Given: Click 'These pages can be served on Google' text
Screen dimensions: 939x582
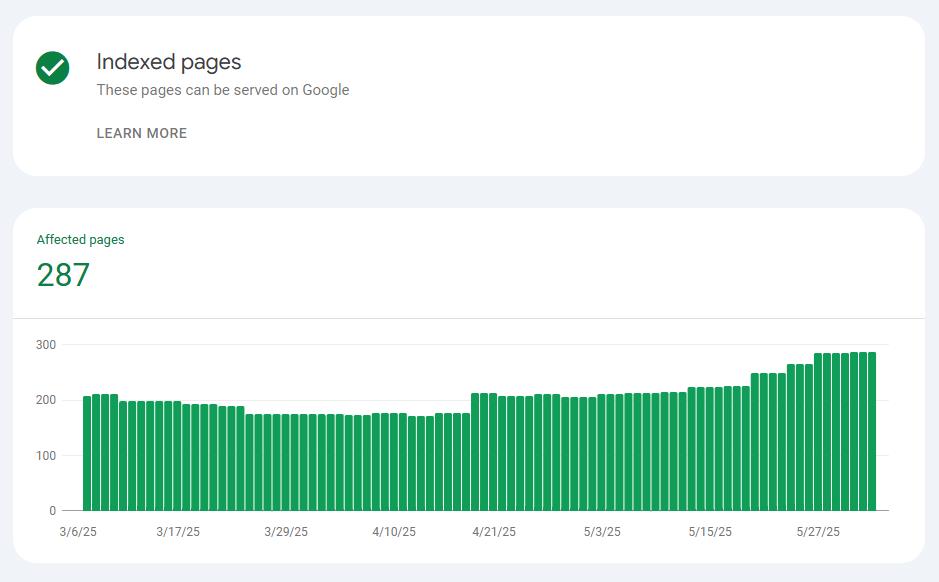Looking at the screenshot, I should click(223, 90).
